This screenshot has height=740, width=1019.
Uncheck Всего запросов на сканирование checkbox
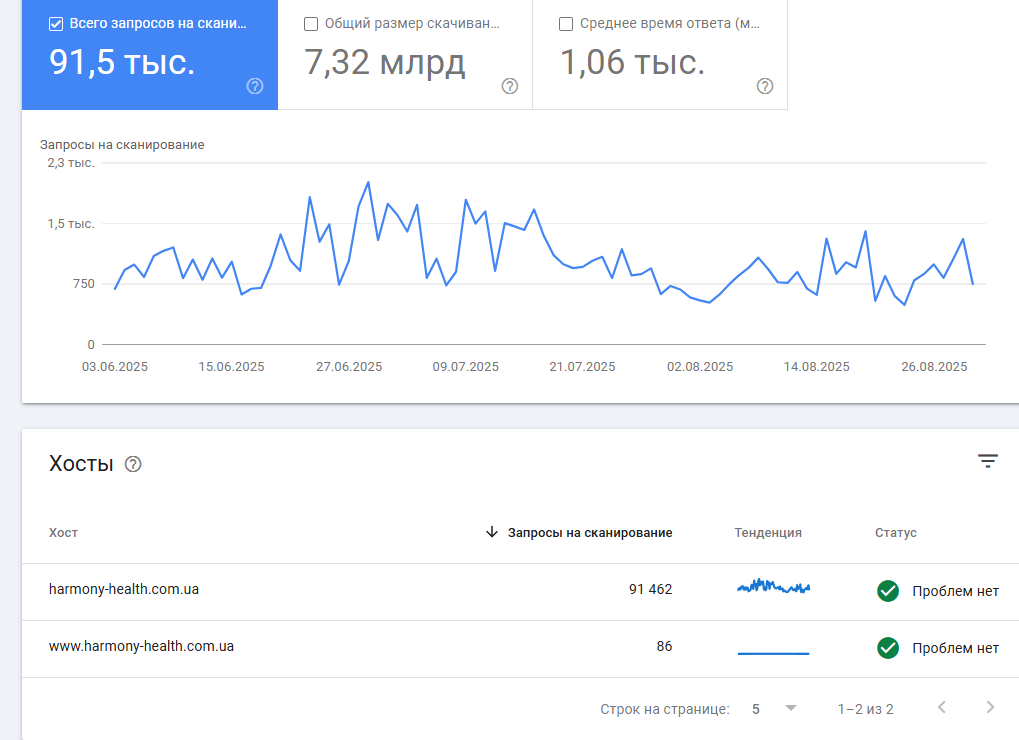click(56, 24)
